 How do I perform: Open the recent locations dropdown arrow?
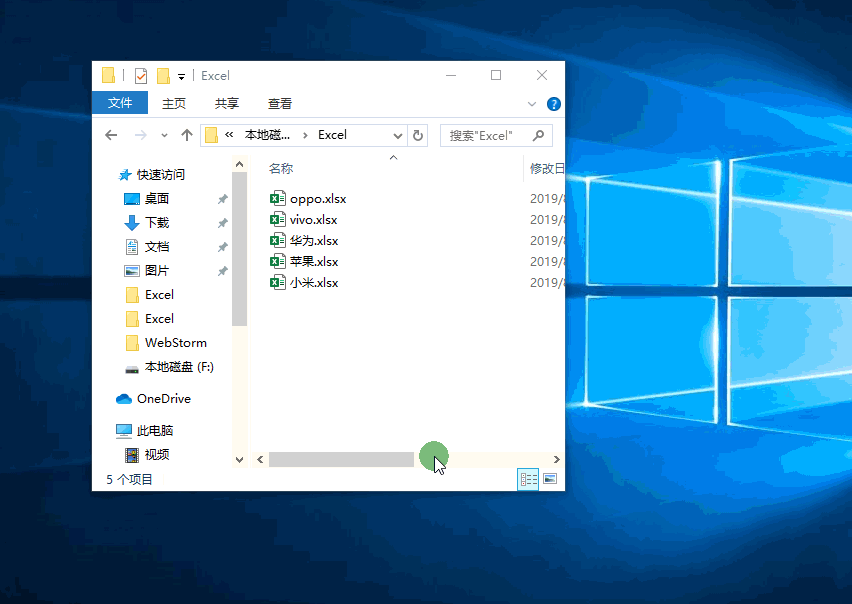165,135
